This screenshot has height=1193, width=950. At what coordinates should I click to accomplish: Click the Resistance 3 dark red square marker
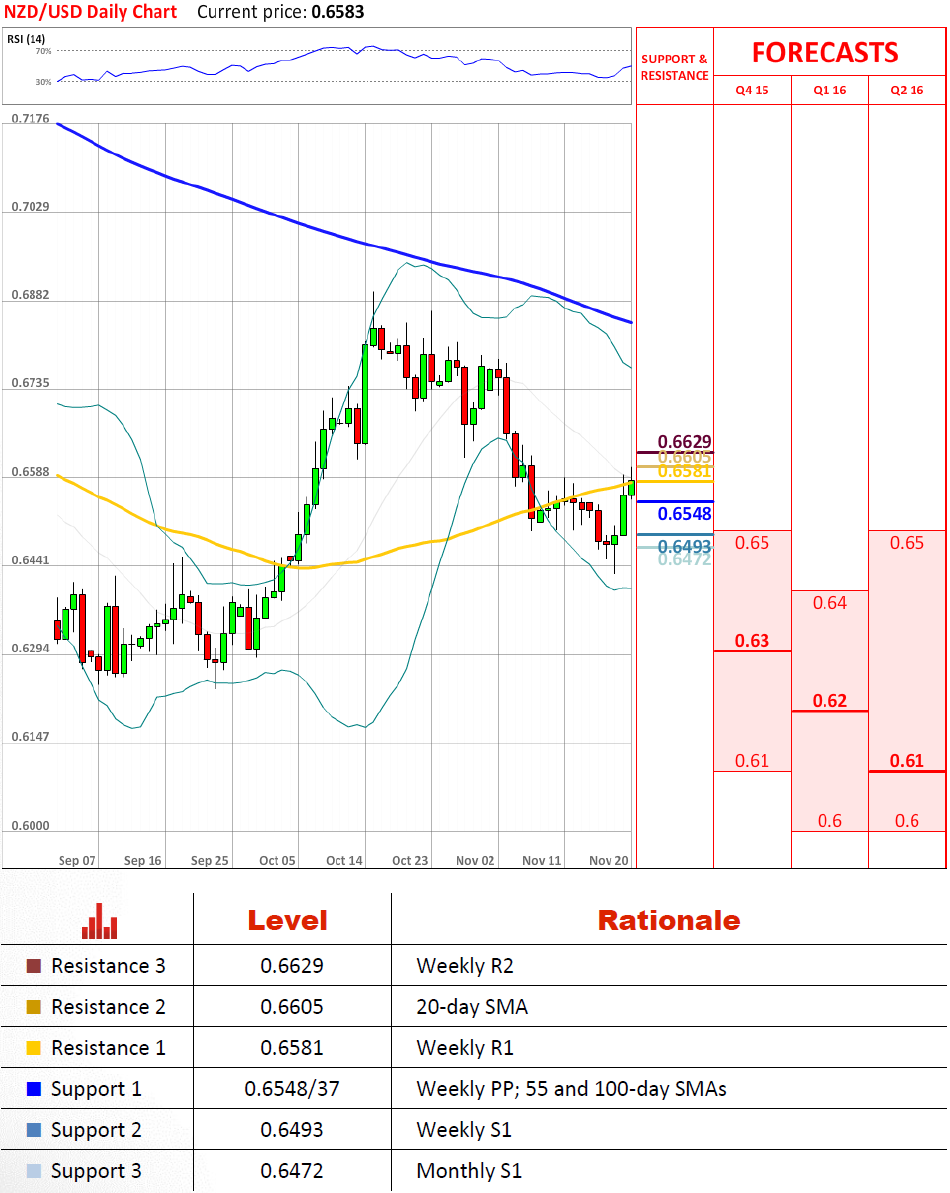click(x=34, y=966)
